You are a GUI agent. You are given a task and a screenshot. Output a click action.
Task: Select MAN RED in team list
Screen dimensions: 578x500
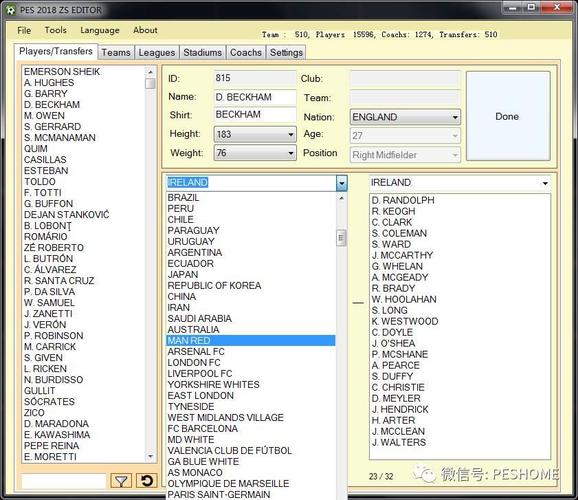[251, 341]
